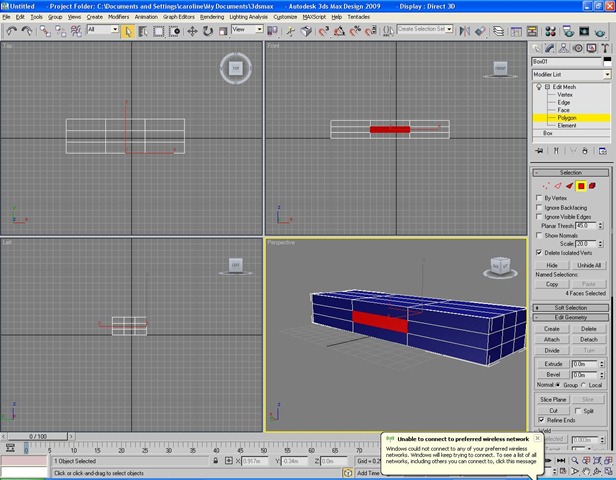Screen dimensions: 616x480
Task: Enable the Show Normals checkbox
Action: coord(539,235)
